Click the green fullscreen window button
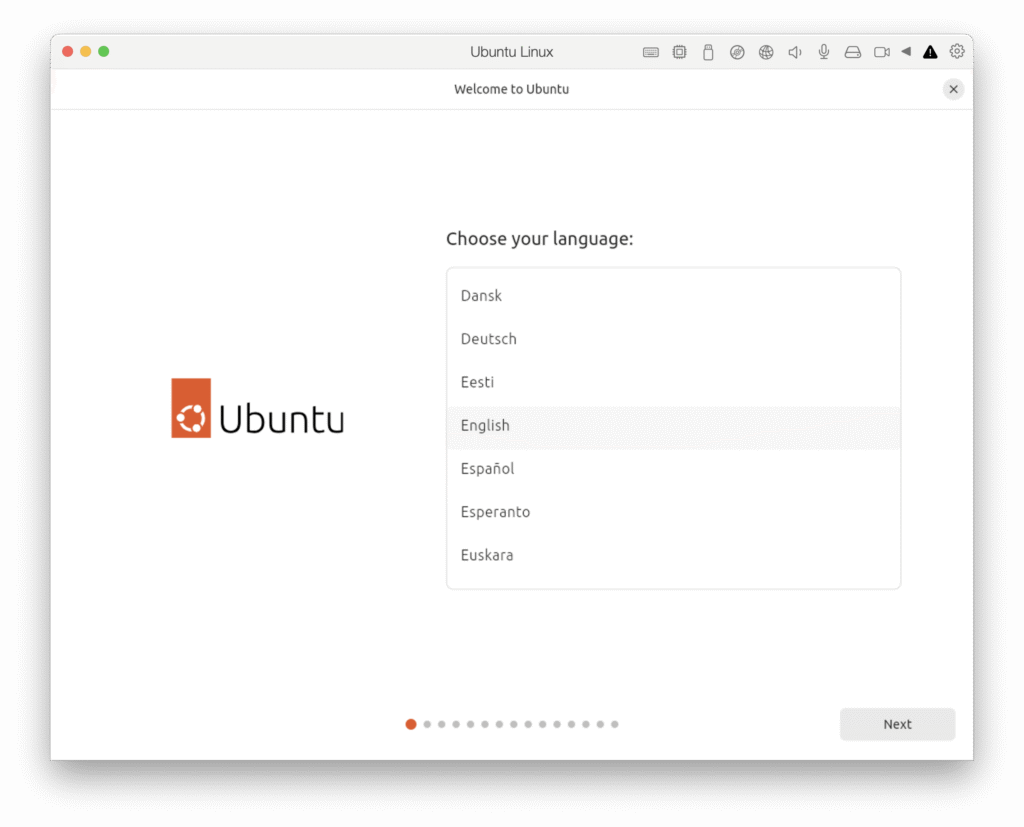Screen dimensions: 1024x827 (104, 52)
